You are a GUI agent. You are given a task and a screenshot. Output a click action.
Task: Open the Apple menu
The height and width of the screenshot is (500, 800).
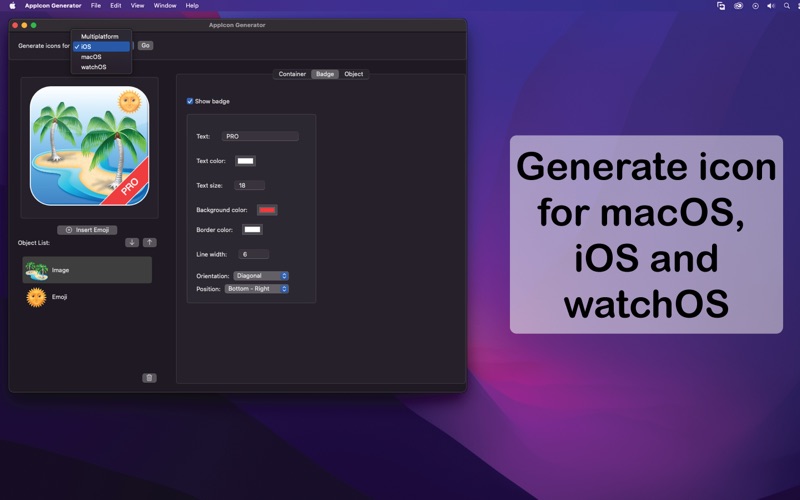(x=12, y=6)
